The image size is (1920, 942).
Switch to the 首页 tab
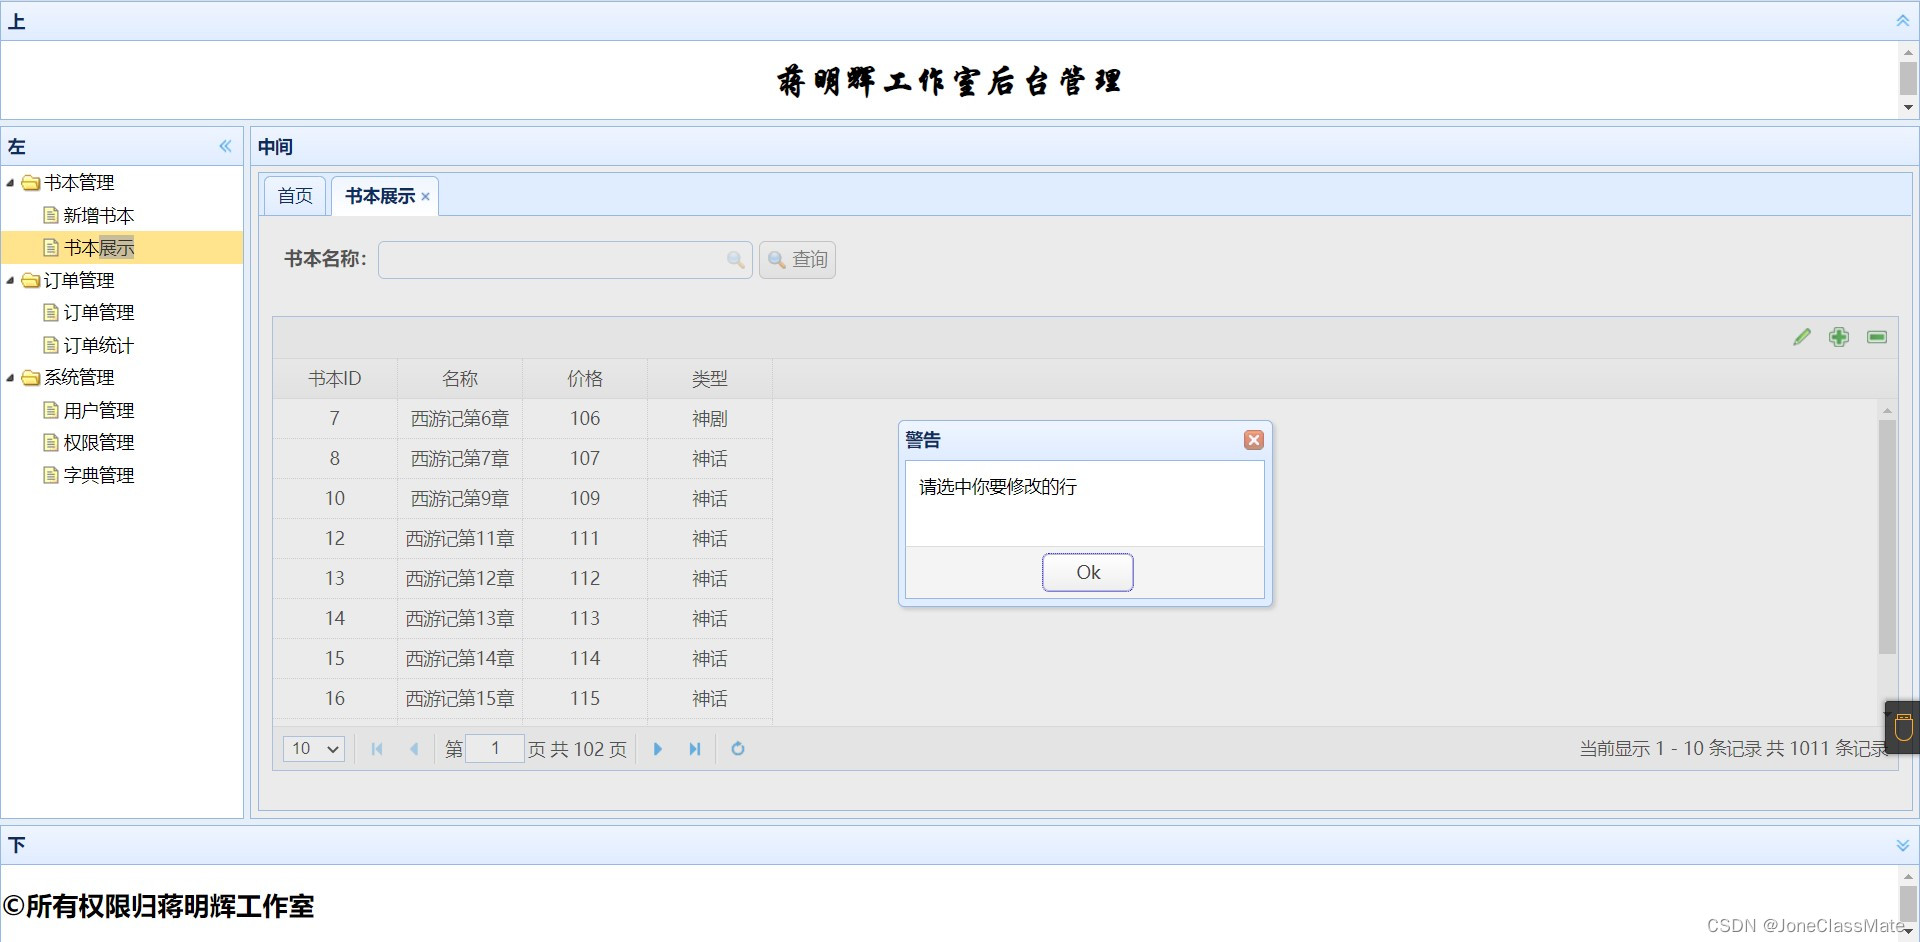pyautogui.click(x=295, y=196)
